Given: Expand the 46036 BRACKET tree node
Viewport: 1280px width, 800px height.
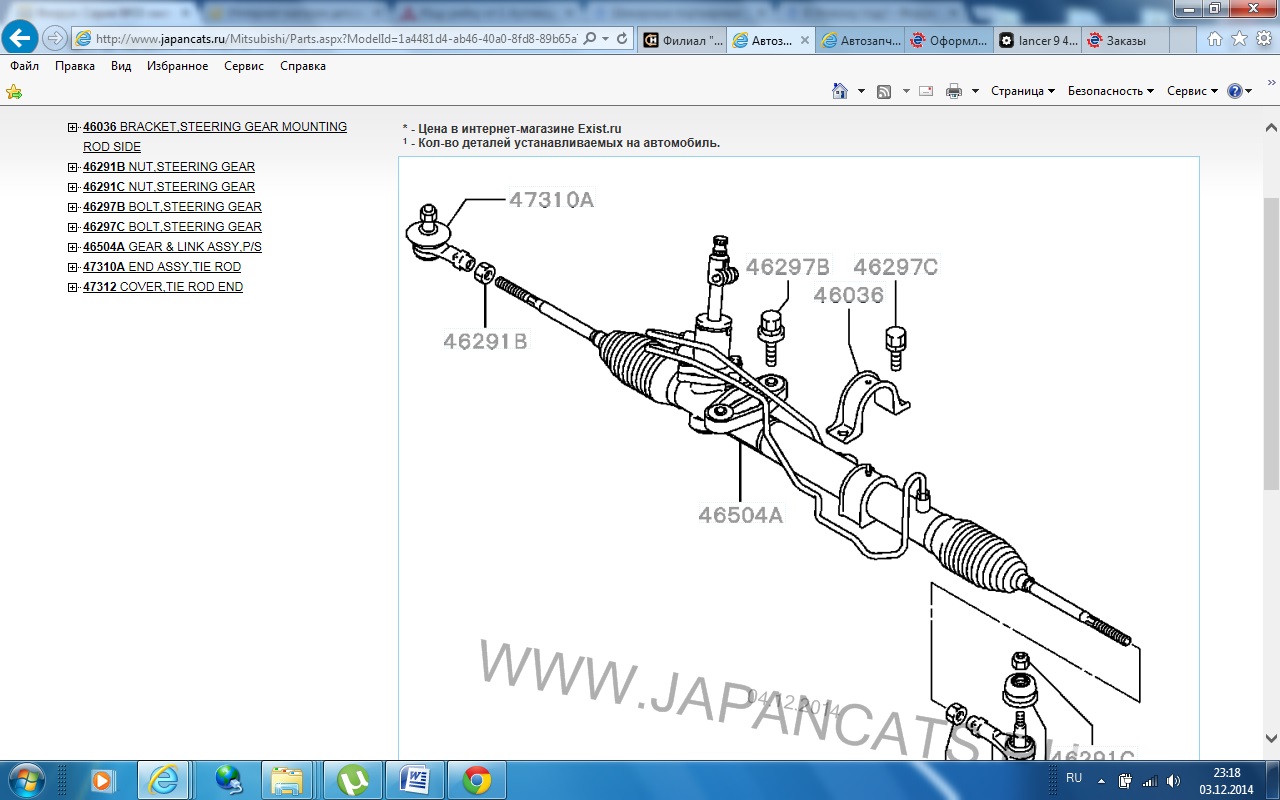Looking at the screenshot, I should click(73, 127).
